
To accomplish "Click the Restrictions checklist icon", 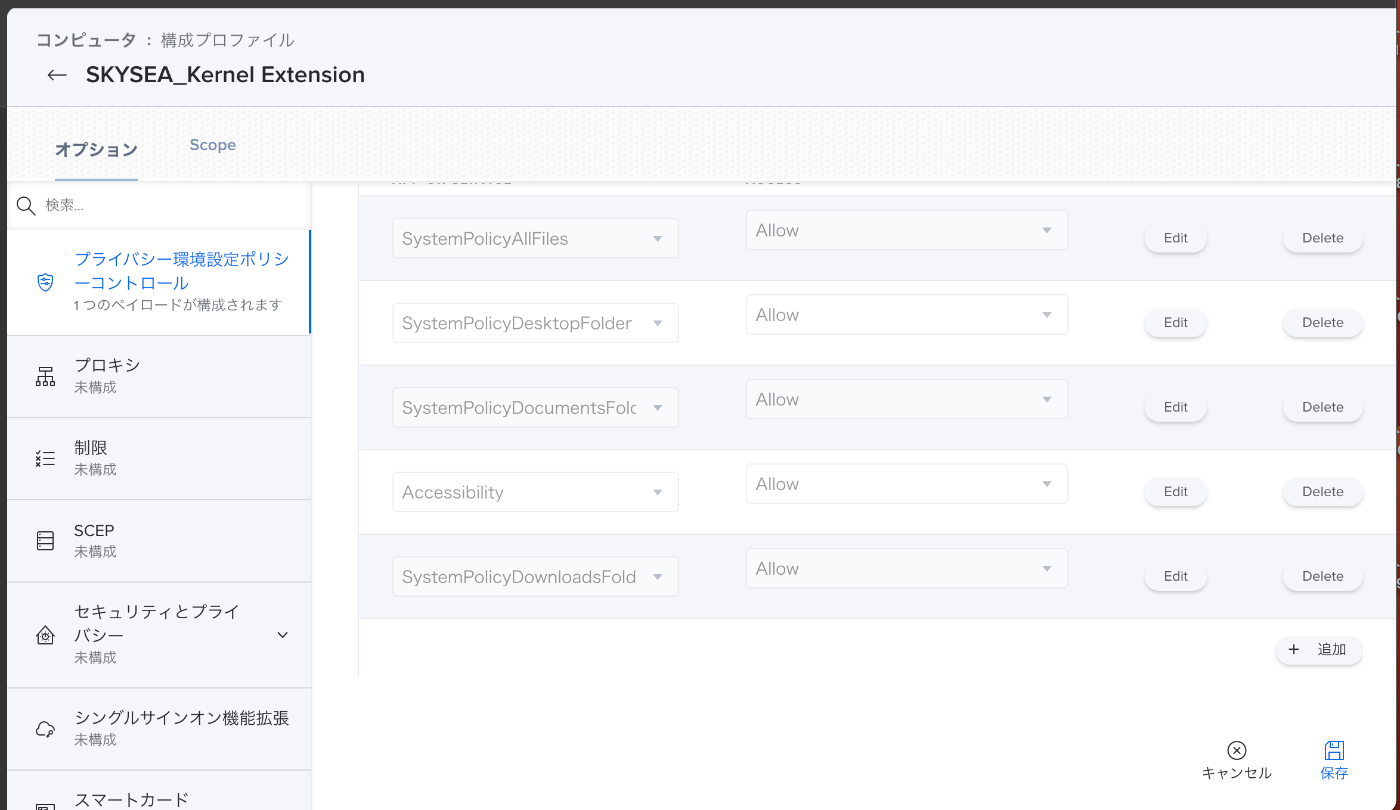I will coord(45,458).
